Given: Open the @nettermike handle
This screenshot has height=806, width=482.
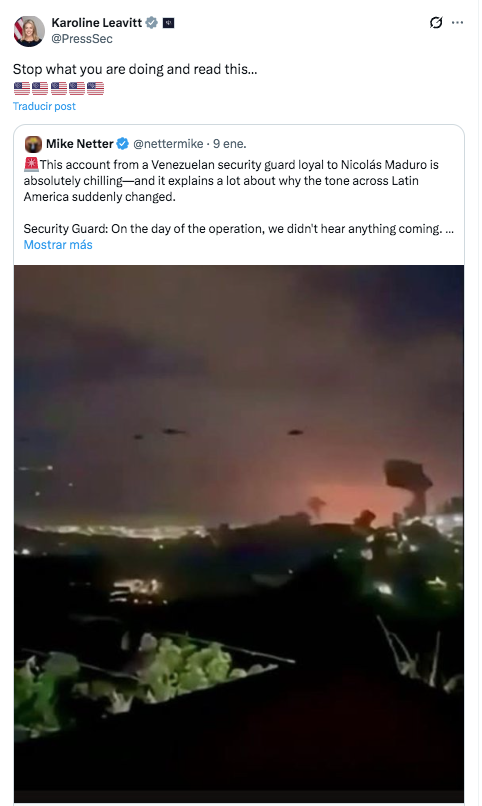Looking at the screenshot, I should tap(168, 144).
